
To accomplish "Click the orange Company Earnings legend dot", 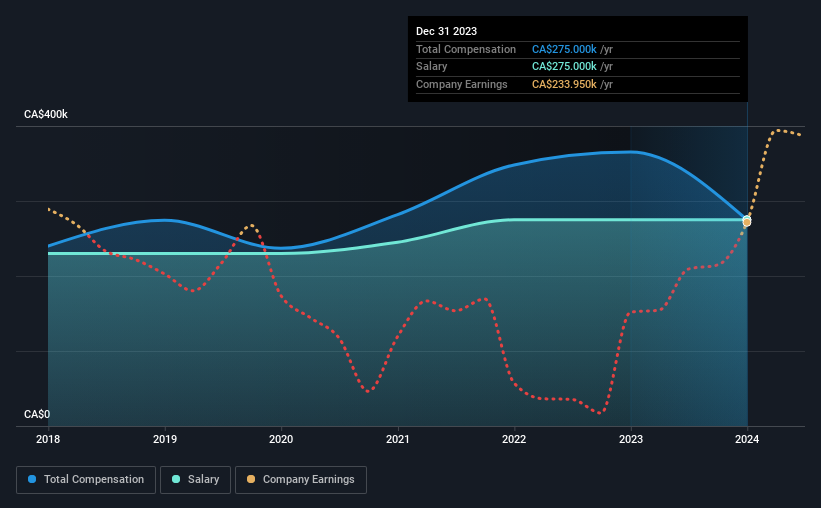I will click(x=251, y=479).
